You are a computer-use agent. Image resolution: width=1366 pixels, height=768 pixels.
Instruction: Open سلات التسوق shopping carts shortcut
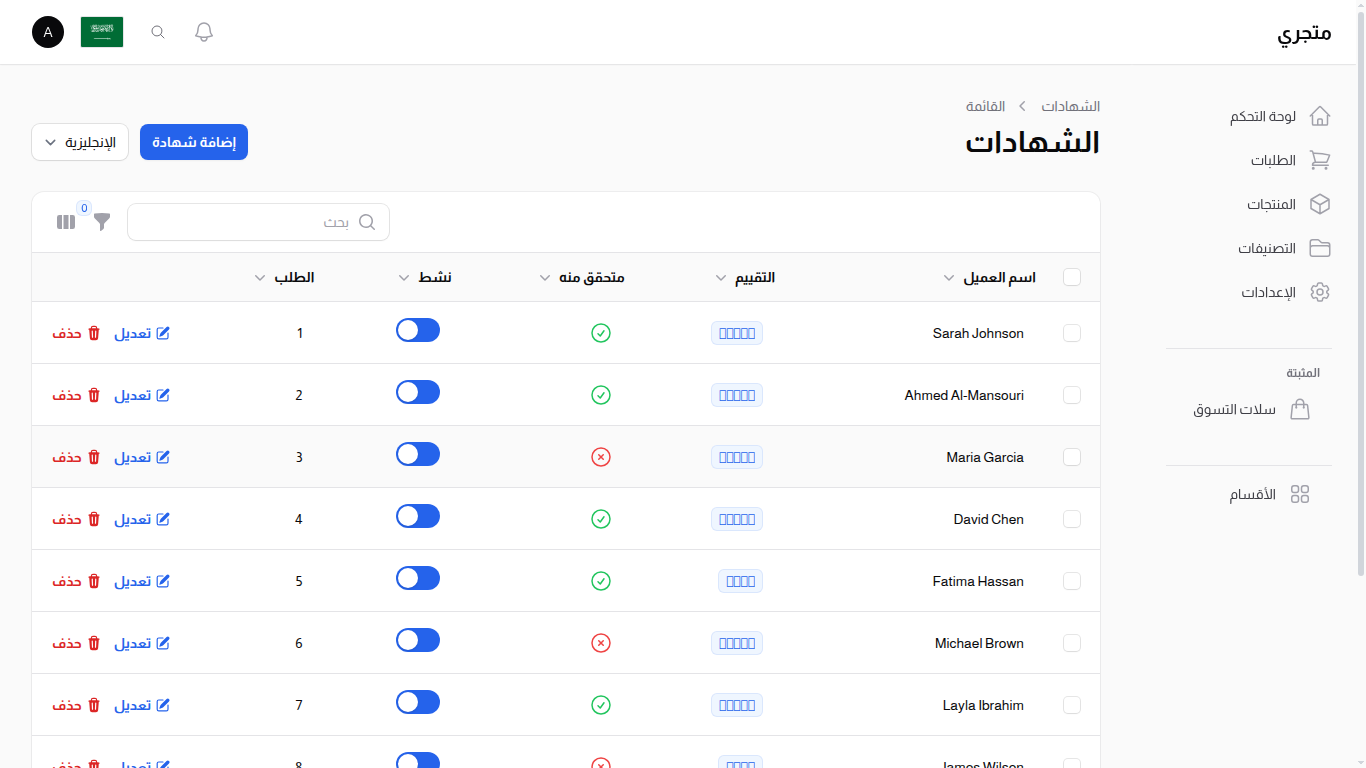pyautogui.click(x=1300, y=409)
